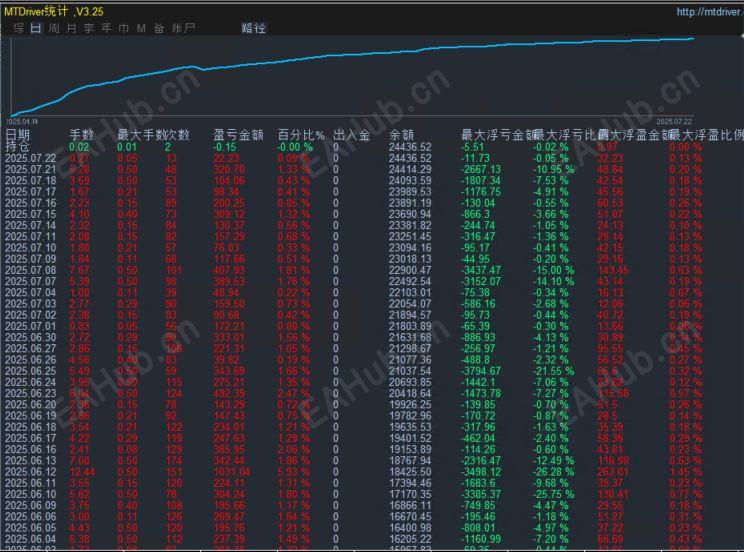The width and height of the screenshot is (744, 552).
Task: Click max floating loss -3794.67
Action: pos(481,371)
